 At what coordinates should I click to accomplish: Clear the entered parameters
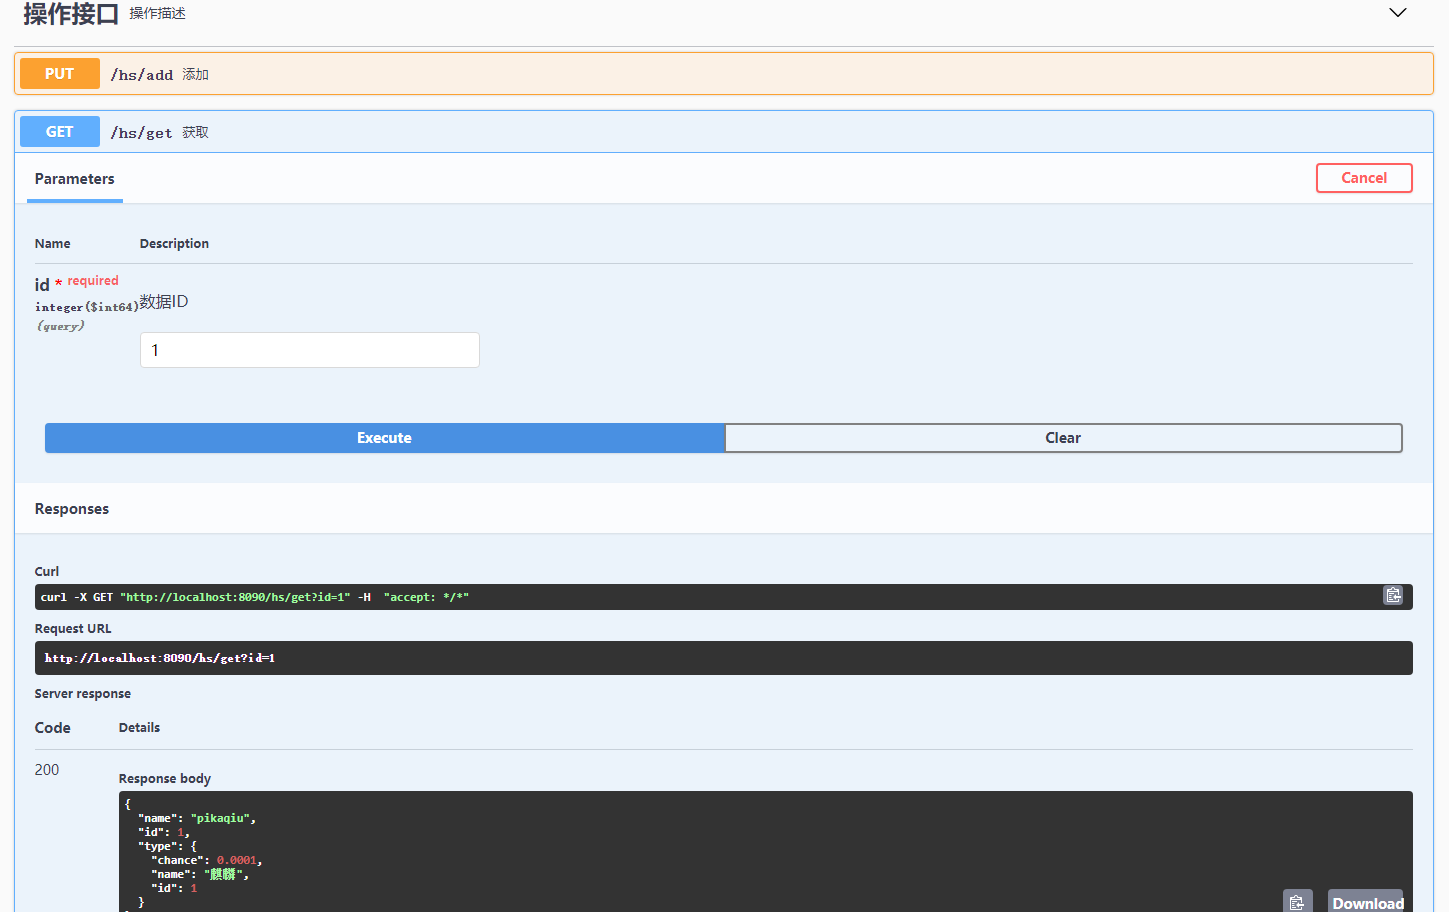point(1063,437)
